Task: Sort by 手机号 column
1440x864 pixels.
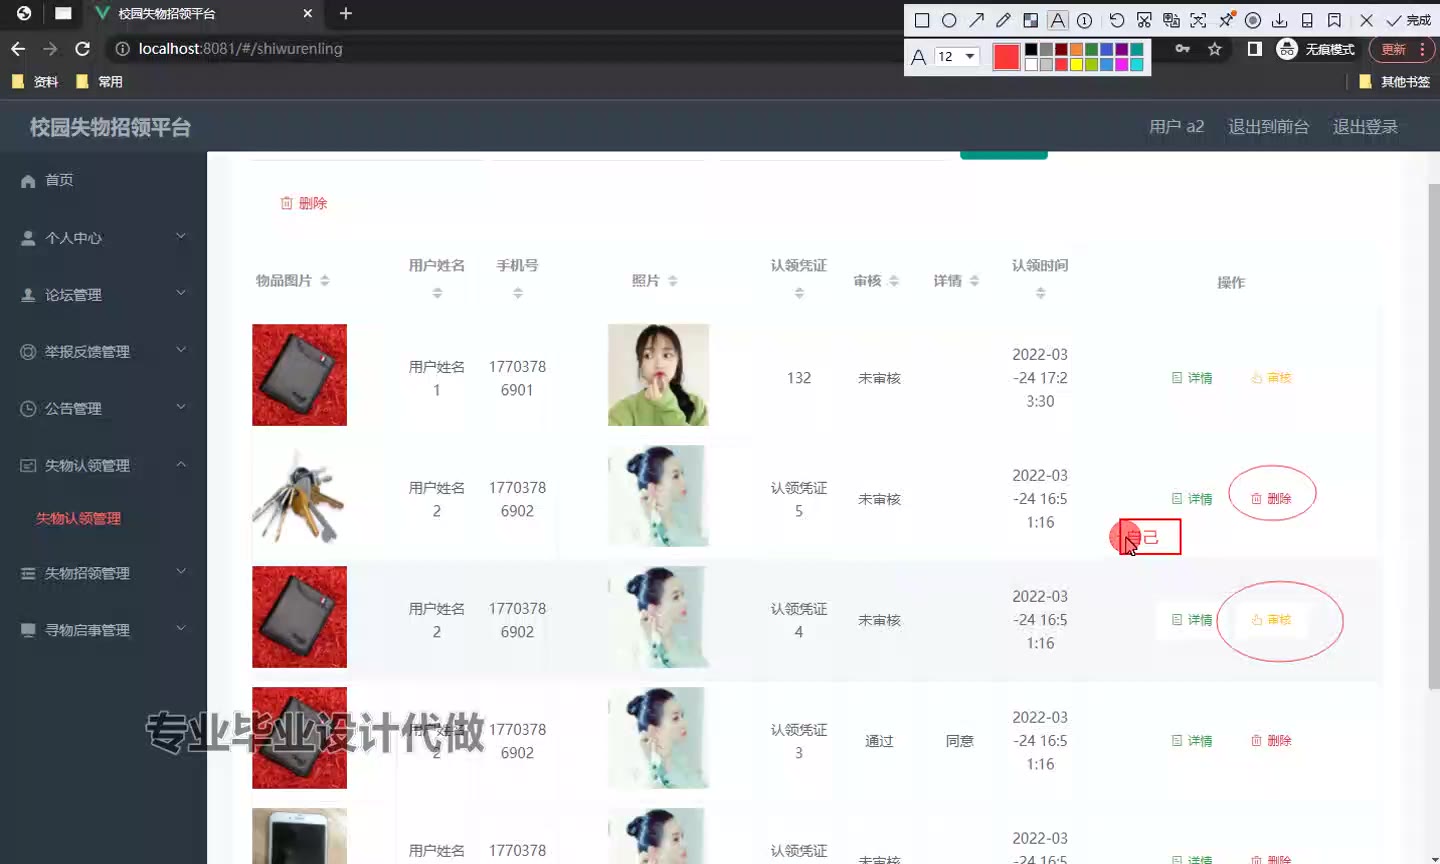Action: [518, 293]
